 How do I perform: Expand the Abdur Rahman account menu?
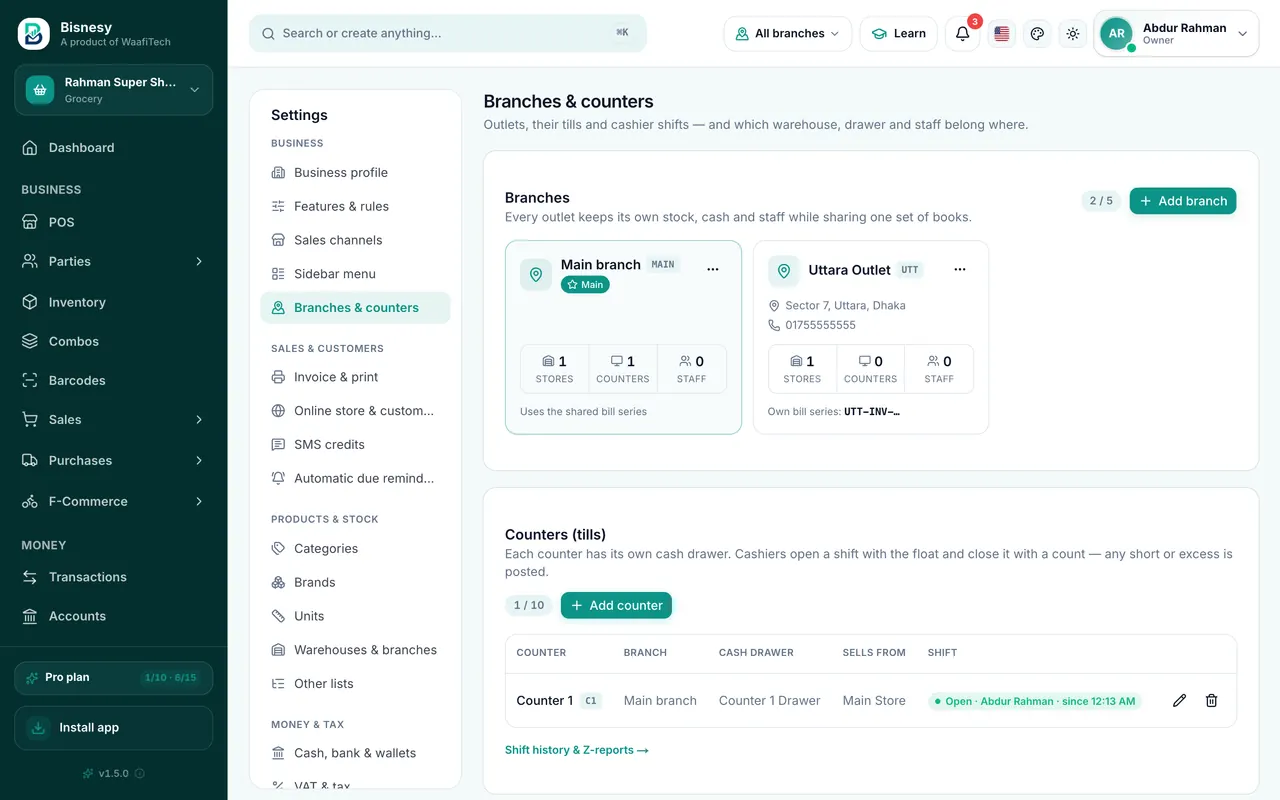(1176, 33)
